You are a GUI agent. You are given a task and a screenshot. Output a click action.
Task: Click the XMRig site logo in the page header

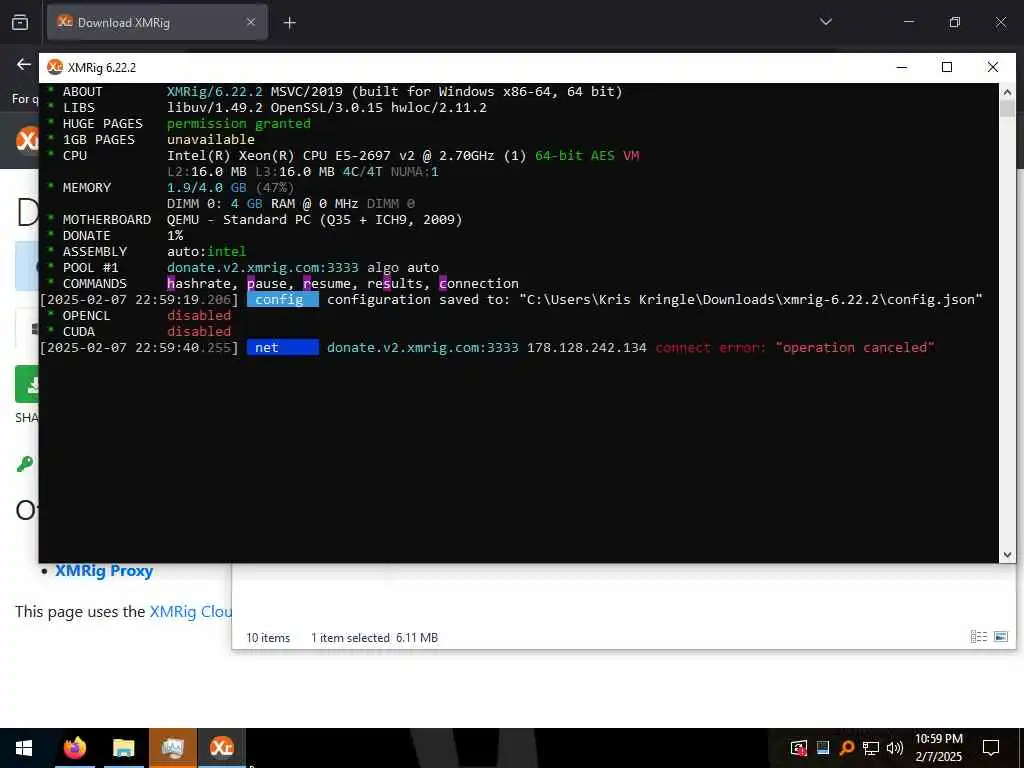[x=27, y=140]
